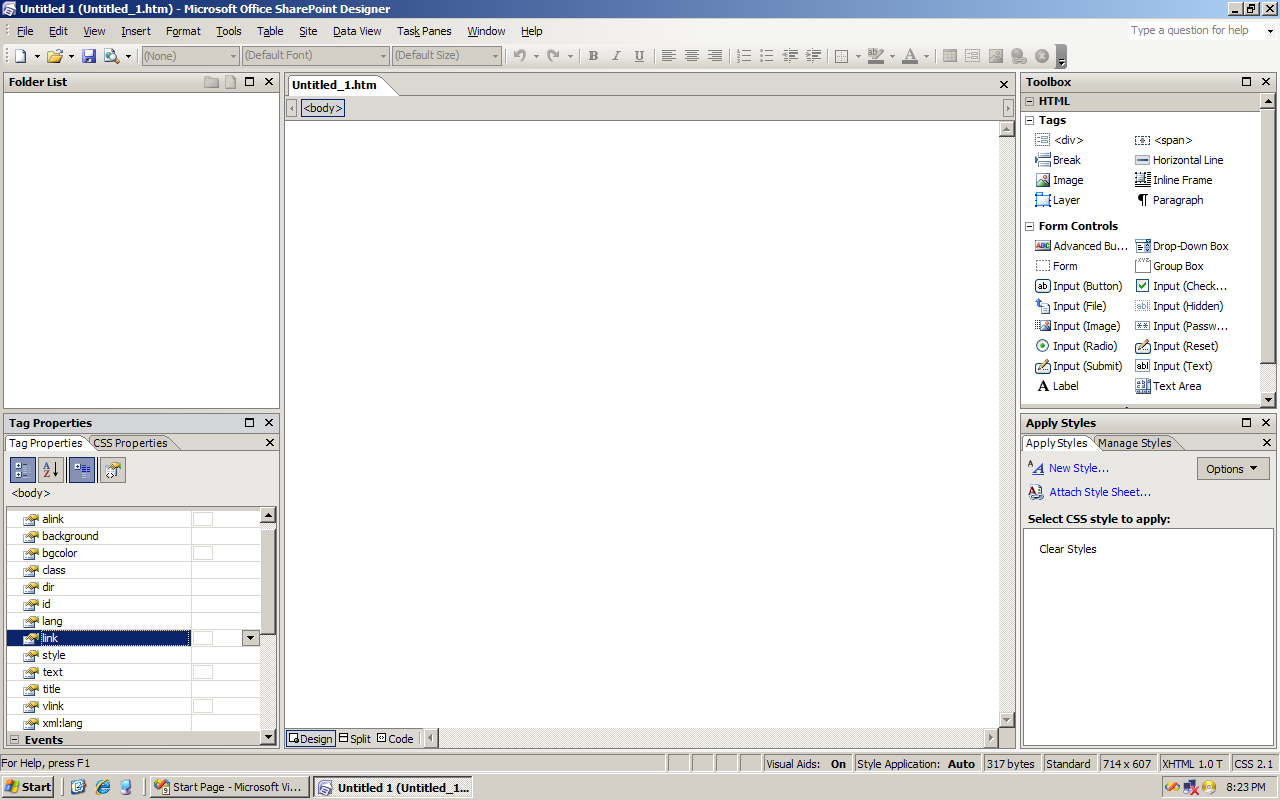This screenshot has width=1280, height=800.
Task: Toggle Align Text Left
Action: click(x=669, y=56)
